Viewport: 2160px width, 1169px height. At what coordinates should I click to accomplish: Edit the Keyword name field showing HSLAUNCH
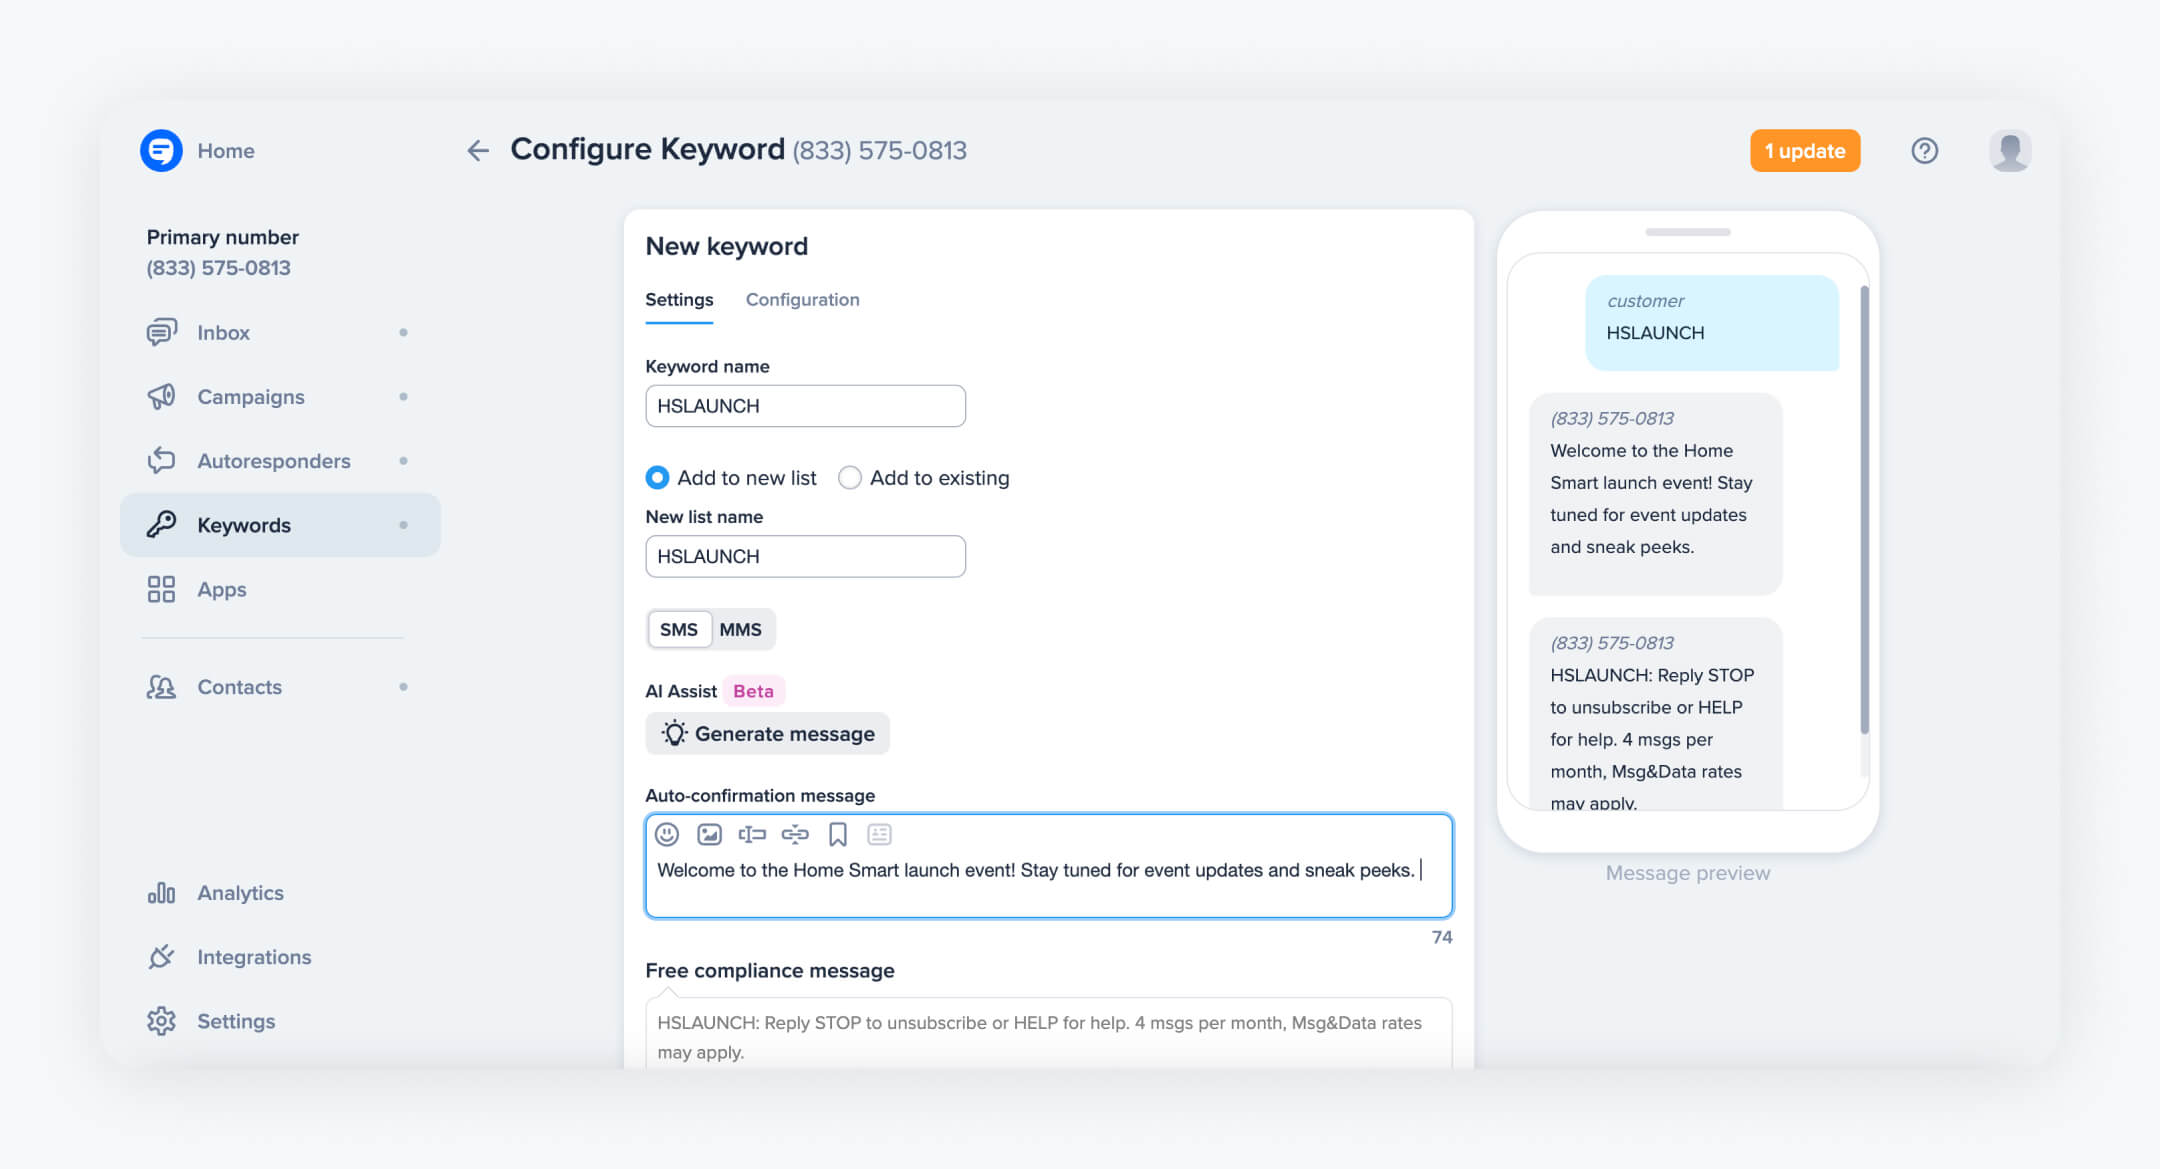point(805,405)
